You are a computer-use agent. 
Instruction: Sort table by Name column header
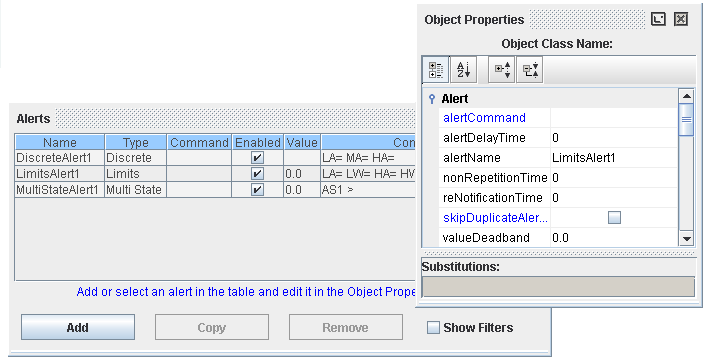pyautogui.click(x=60, y=142)
